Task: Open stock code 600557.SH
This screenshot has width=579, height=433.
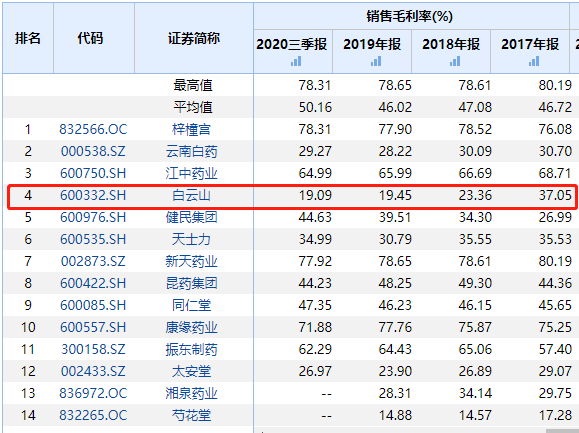Action: [93, 327]
